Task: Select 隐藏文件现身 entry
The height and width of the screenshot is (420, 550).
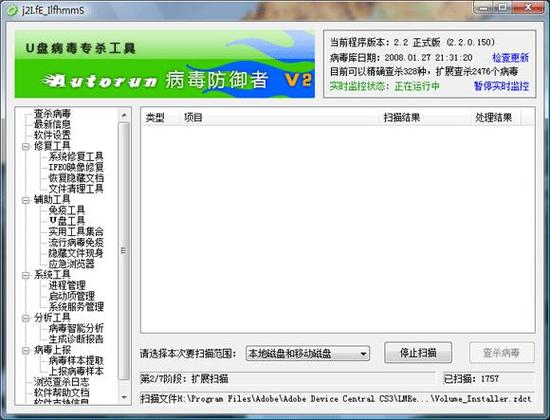Action: tap(76, 253)
